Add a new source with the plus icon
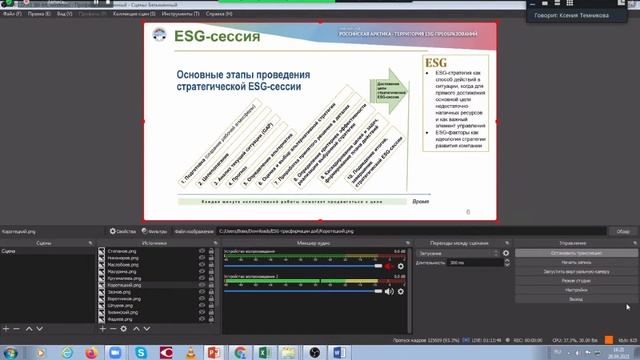The height and width of the screenshot is (360, 640). point(103,329)
